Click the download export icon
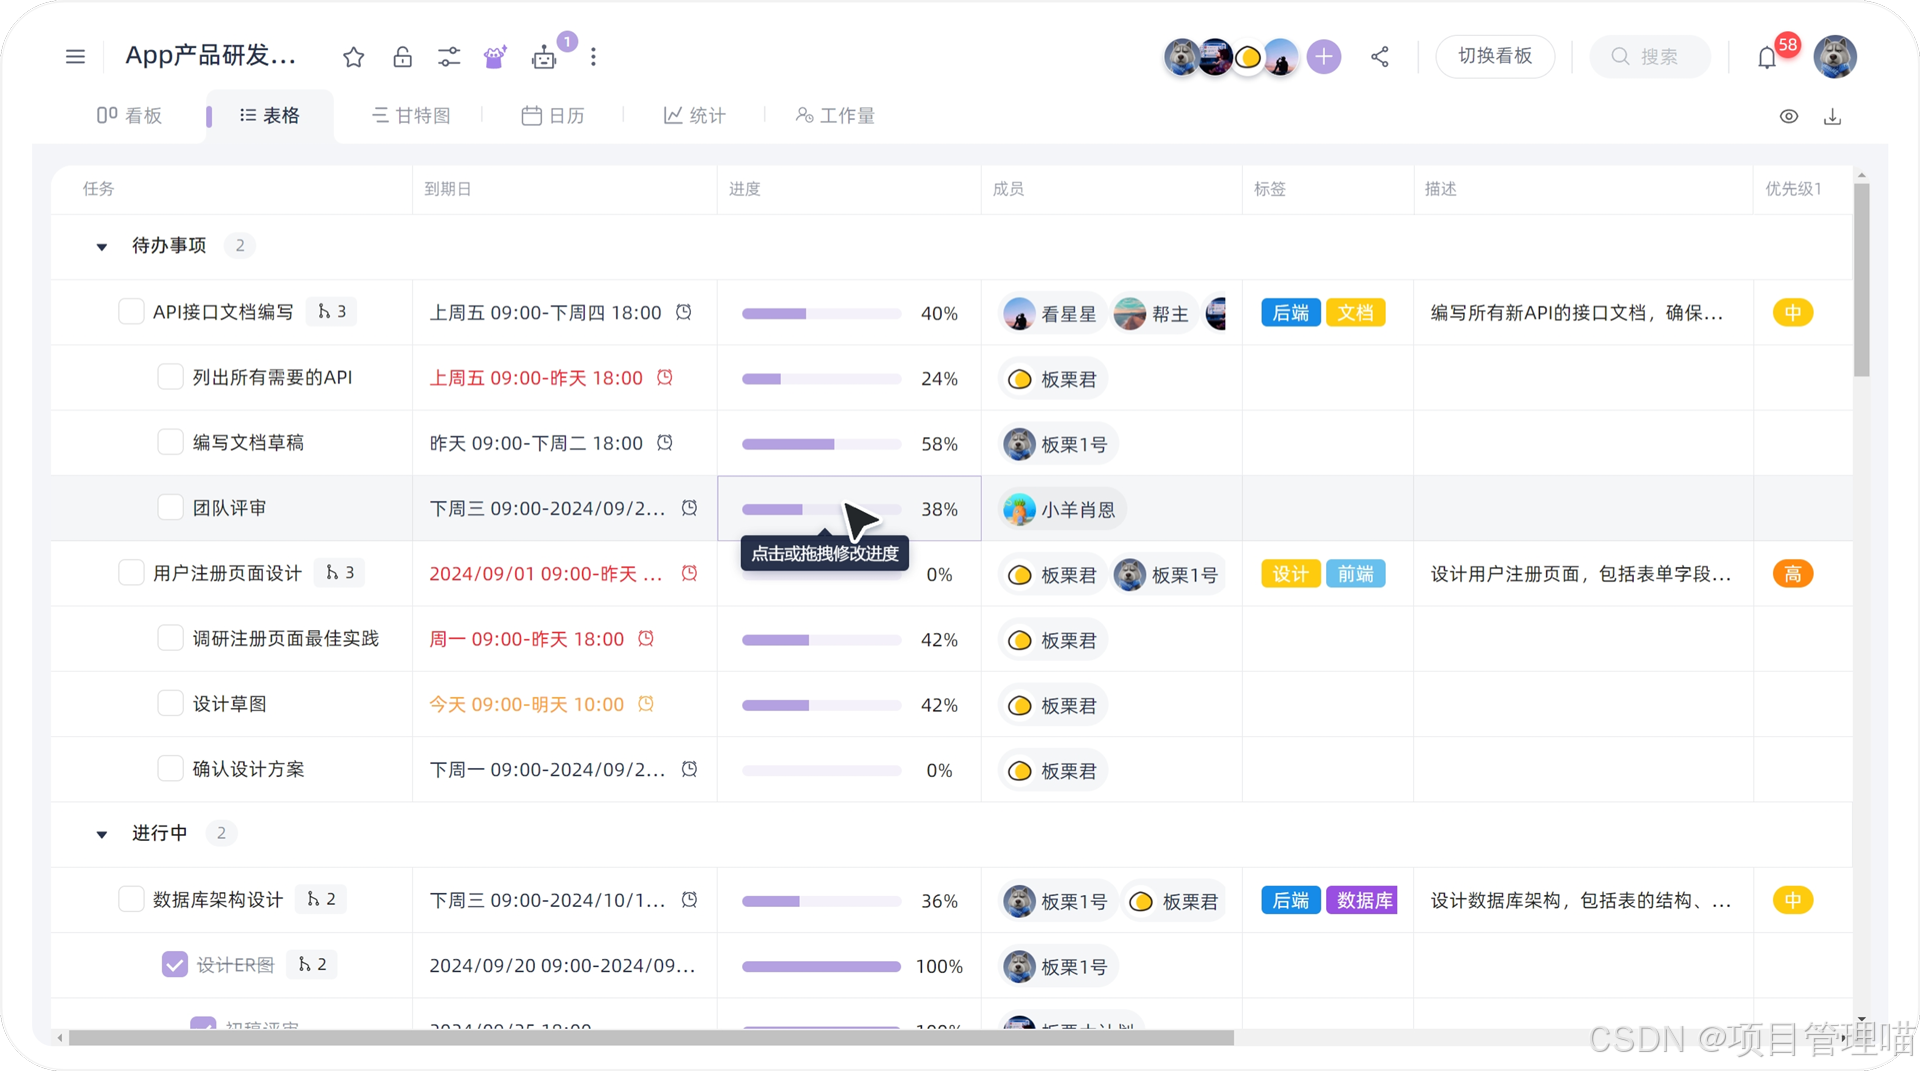Image resolution: width=1920 pixels, height=1071 pixels. point(1832,117)
